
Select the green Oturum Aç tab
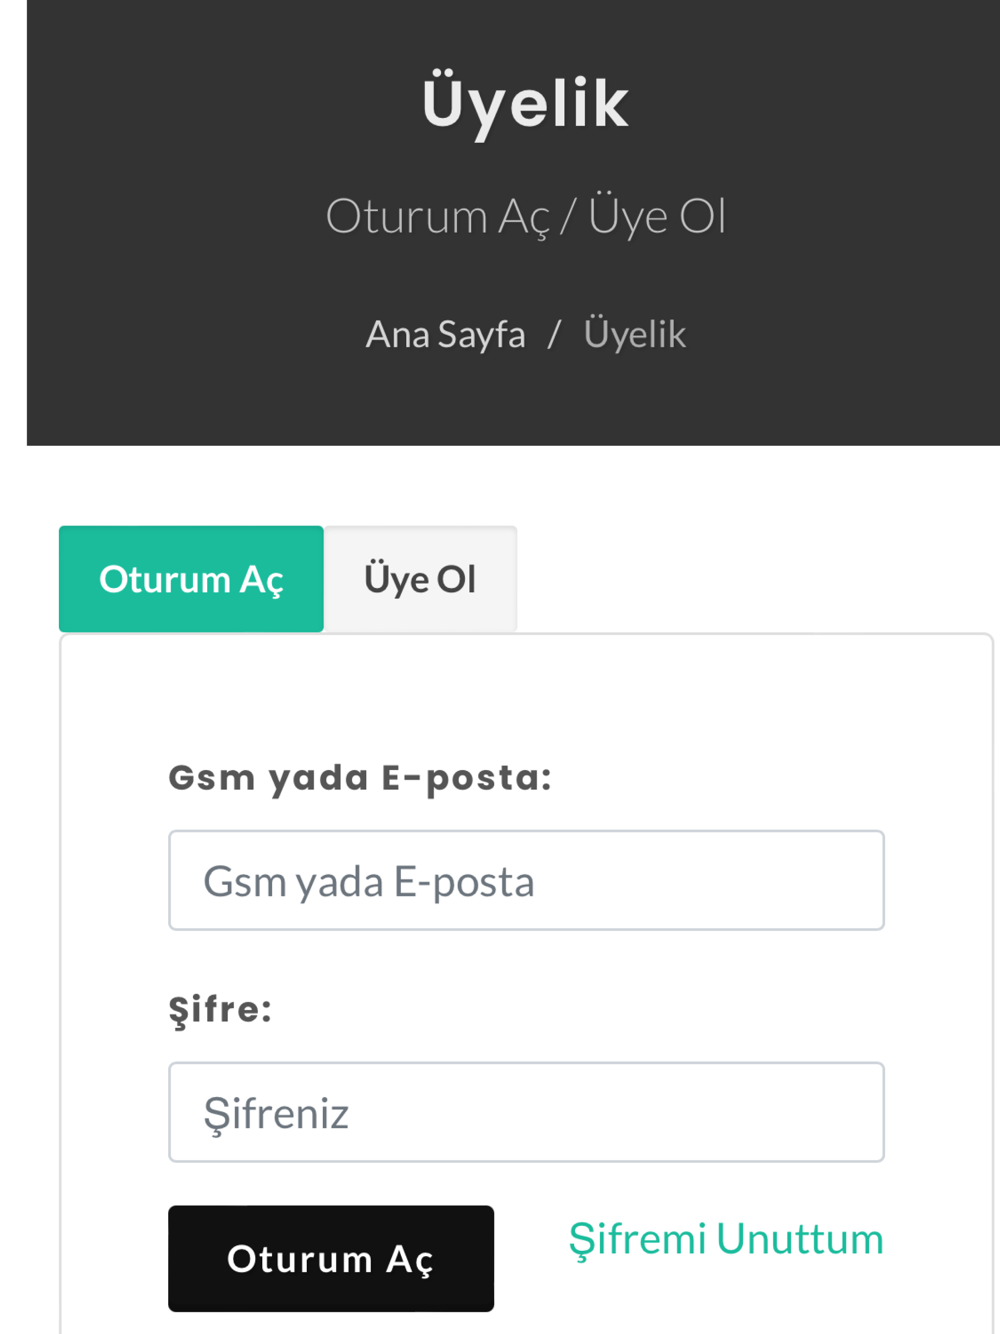coord(191,579)
